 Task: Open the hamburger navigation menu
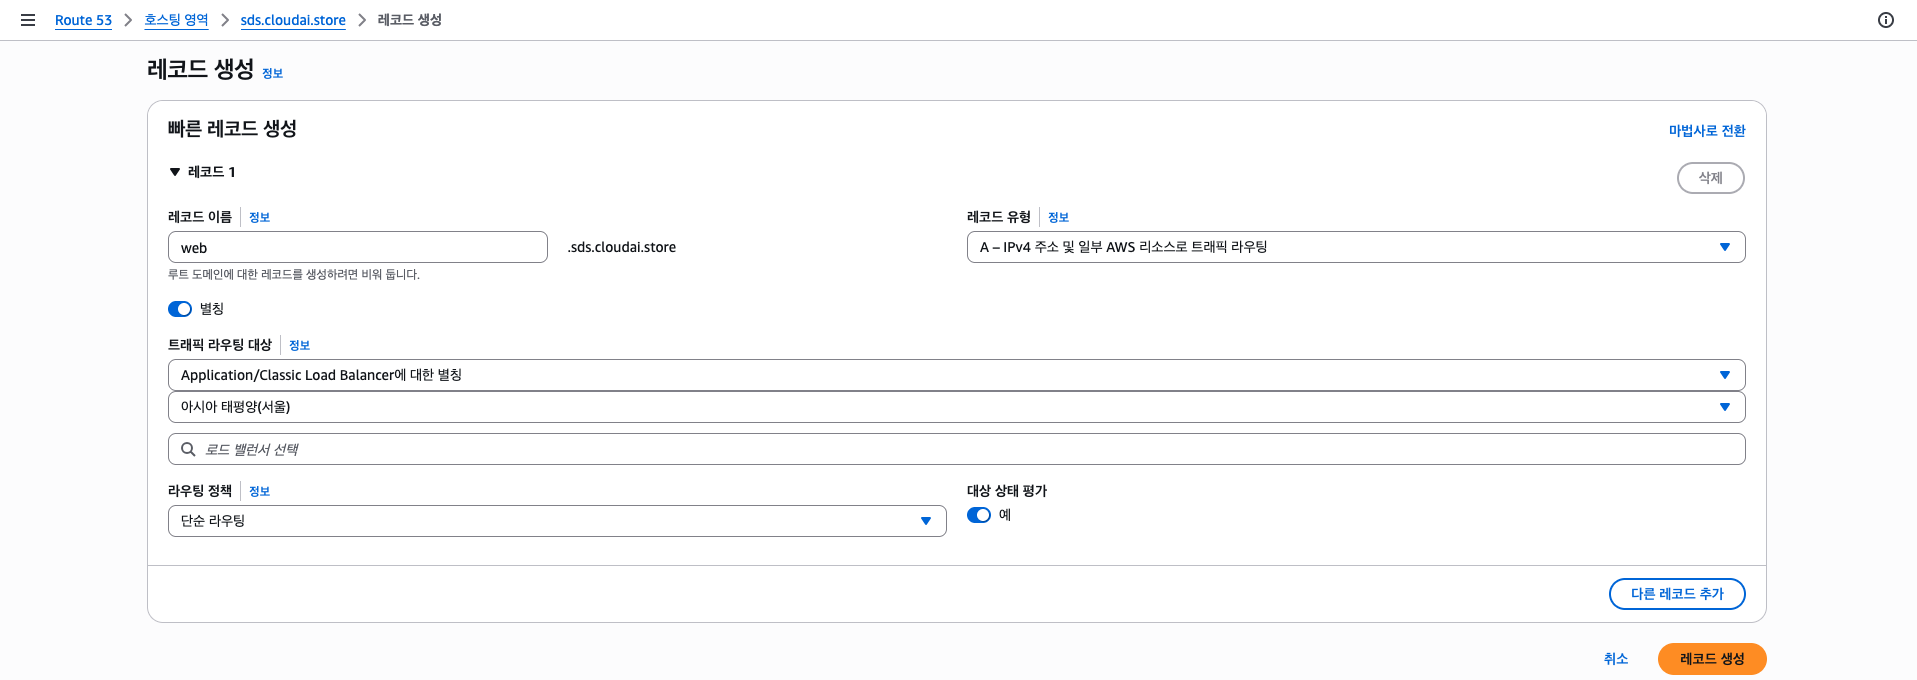28,20
